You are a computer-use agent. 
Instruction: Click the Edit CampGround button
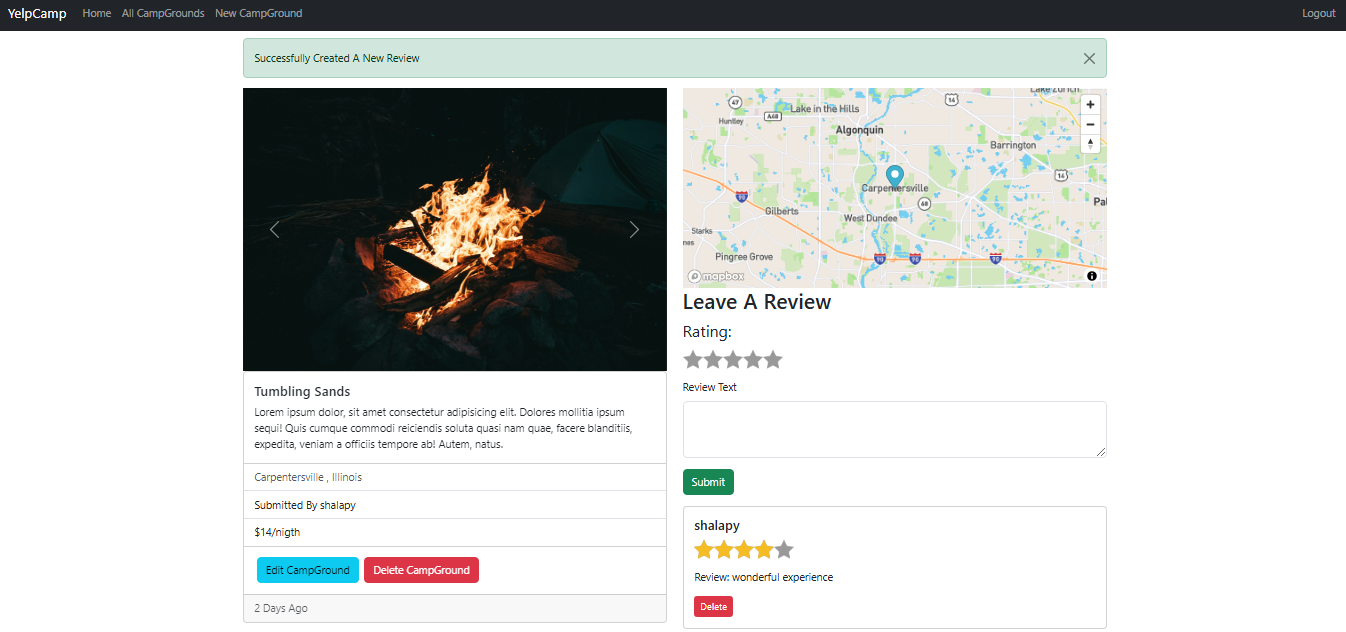(x=308, y=570)
